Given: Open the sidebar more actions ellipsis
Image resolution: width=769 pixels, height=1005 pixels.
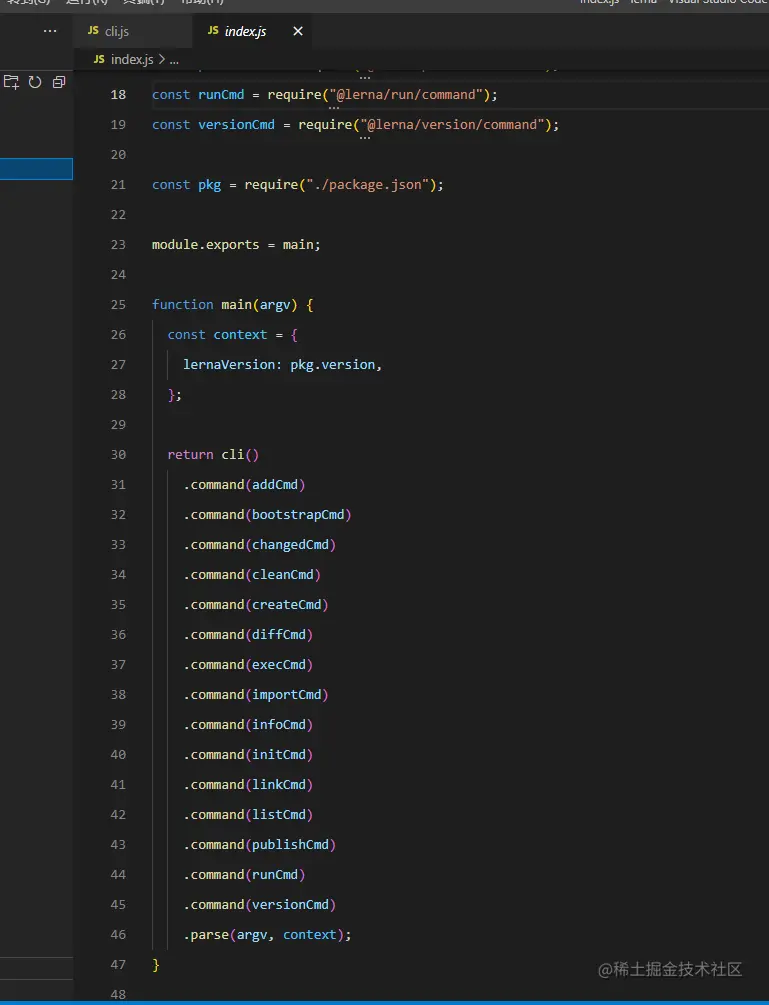Looking at the screenshot, I should click(50, 31).
